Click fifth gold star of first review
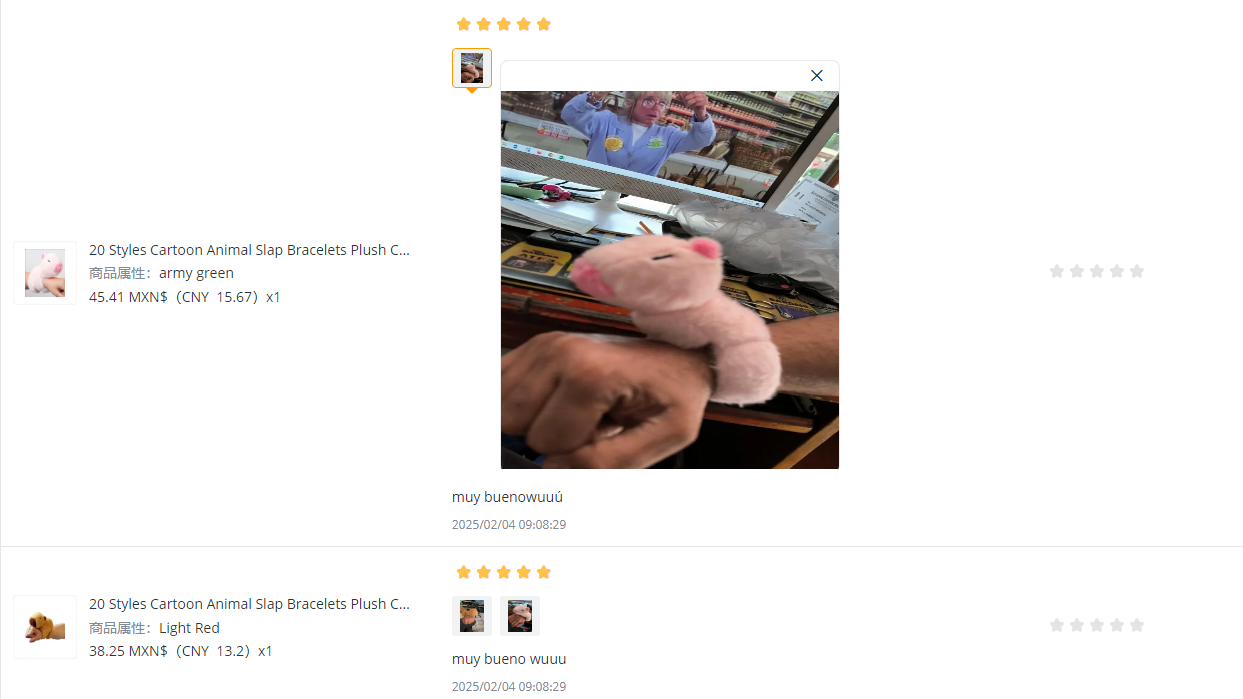This screenshot has height=699, width=1243. 544,24
